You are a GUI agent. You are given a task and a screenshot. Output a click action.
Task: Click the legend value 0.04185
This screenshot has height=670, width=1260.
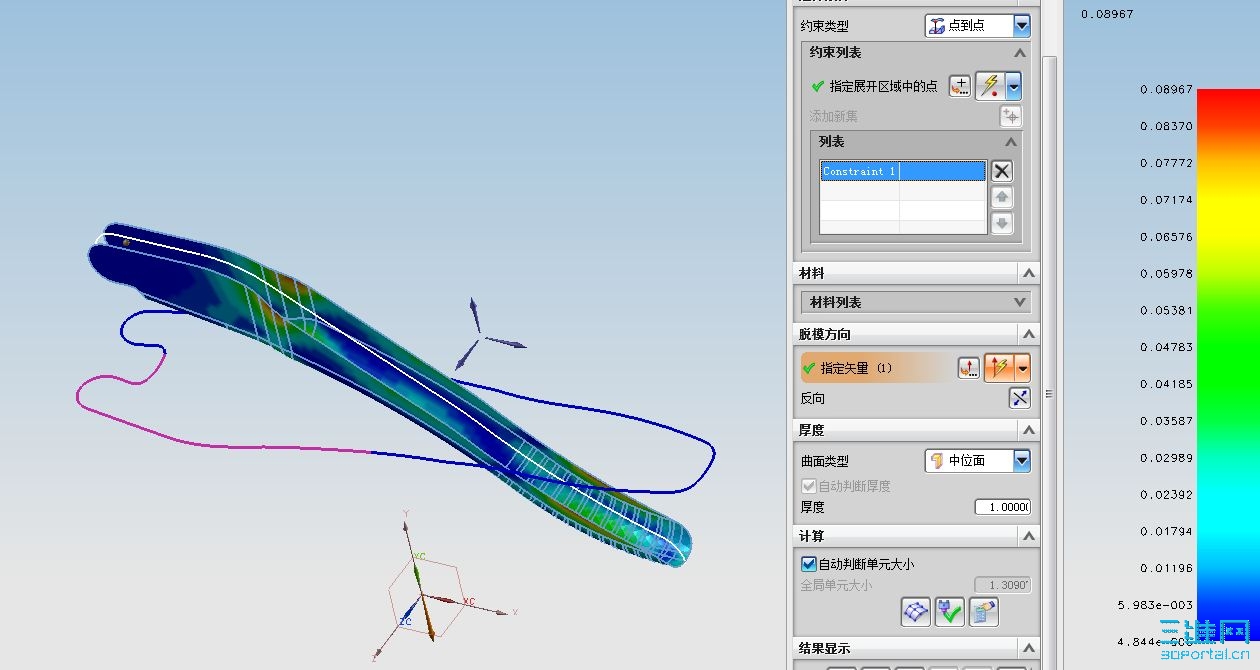pos(1166,384)
